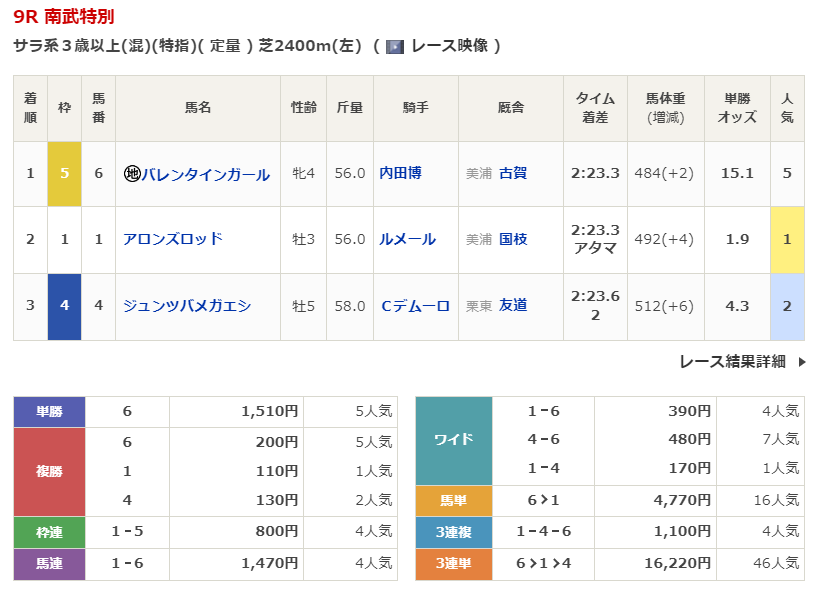Viewport: 821px width, 589px height.
Task: Open jockey profile for 内田博
Action: coord(400,173)
